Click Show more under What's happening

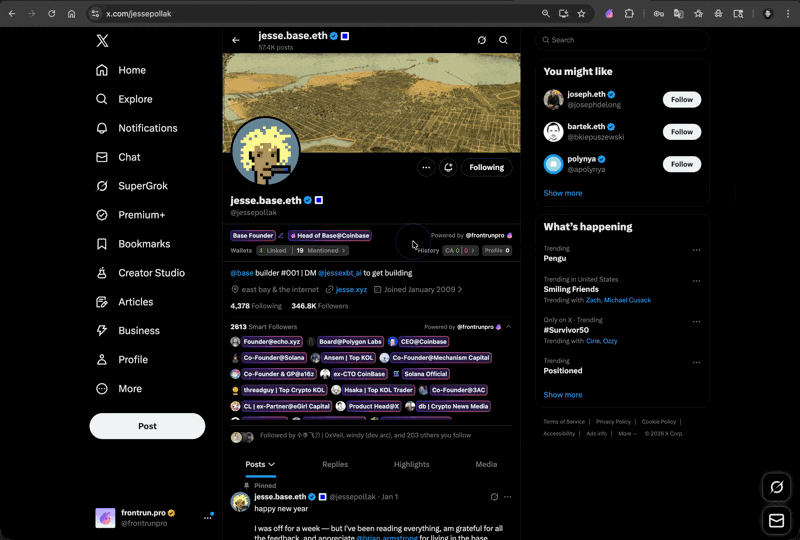coord(562,395)
